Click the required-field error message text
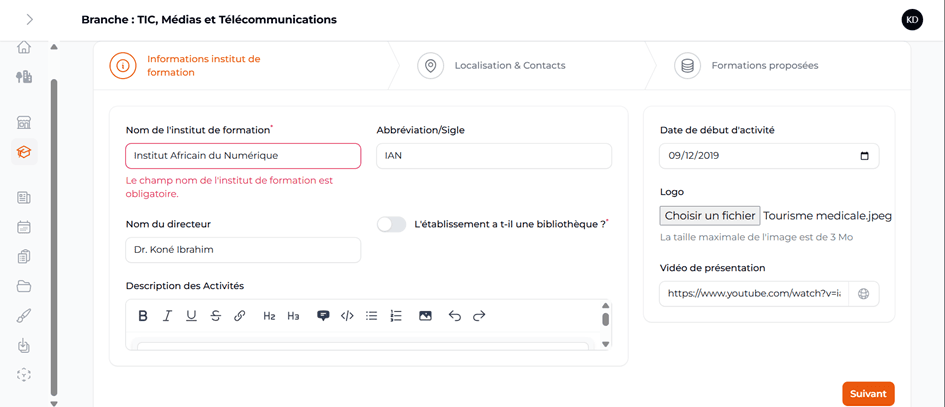This screenshot has height=407, width=945. tap(229, 187)
